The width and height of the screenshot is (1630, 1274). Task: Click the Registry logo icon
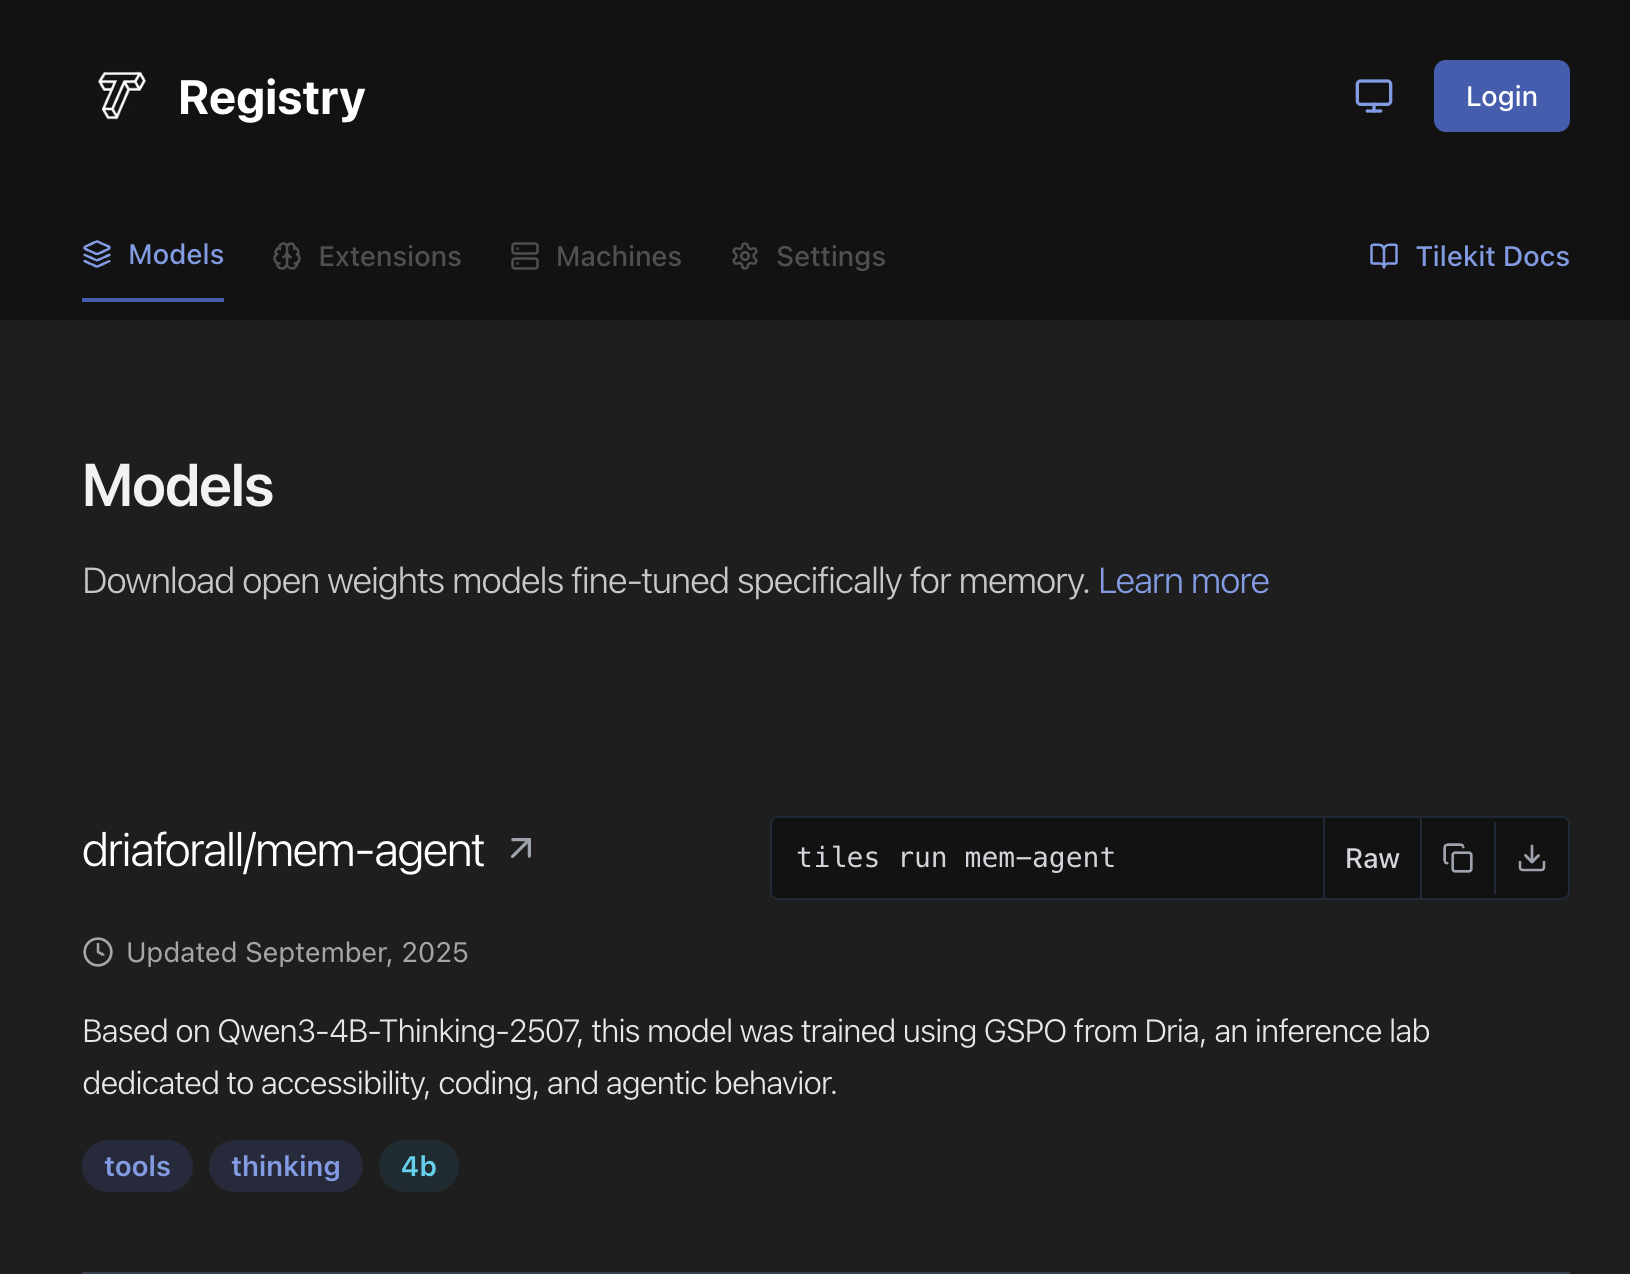[x=118, y=96]
